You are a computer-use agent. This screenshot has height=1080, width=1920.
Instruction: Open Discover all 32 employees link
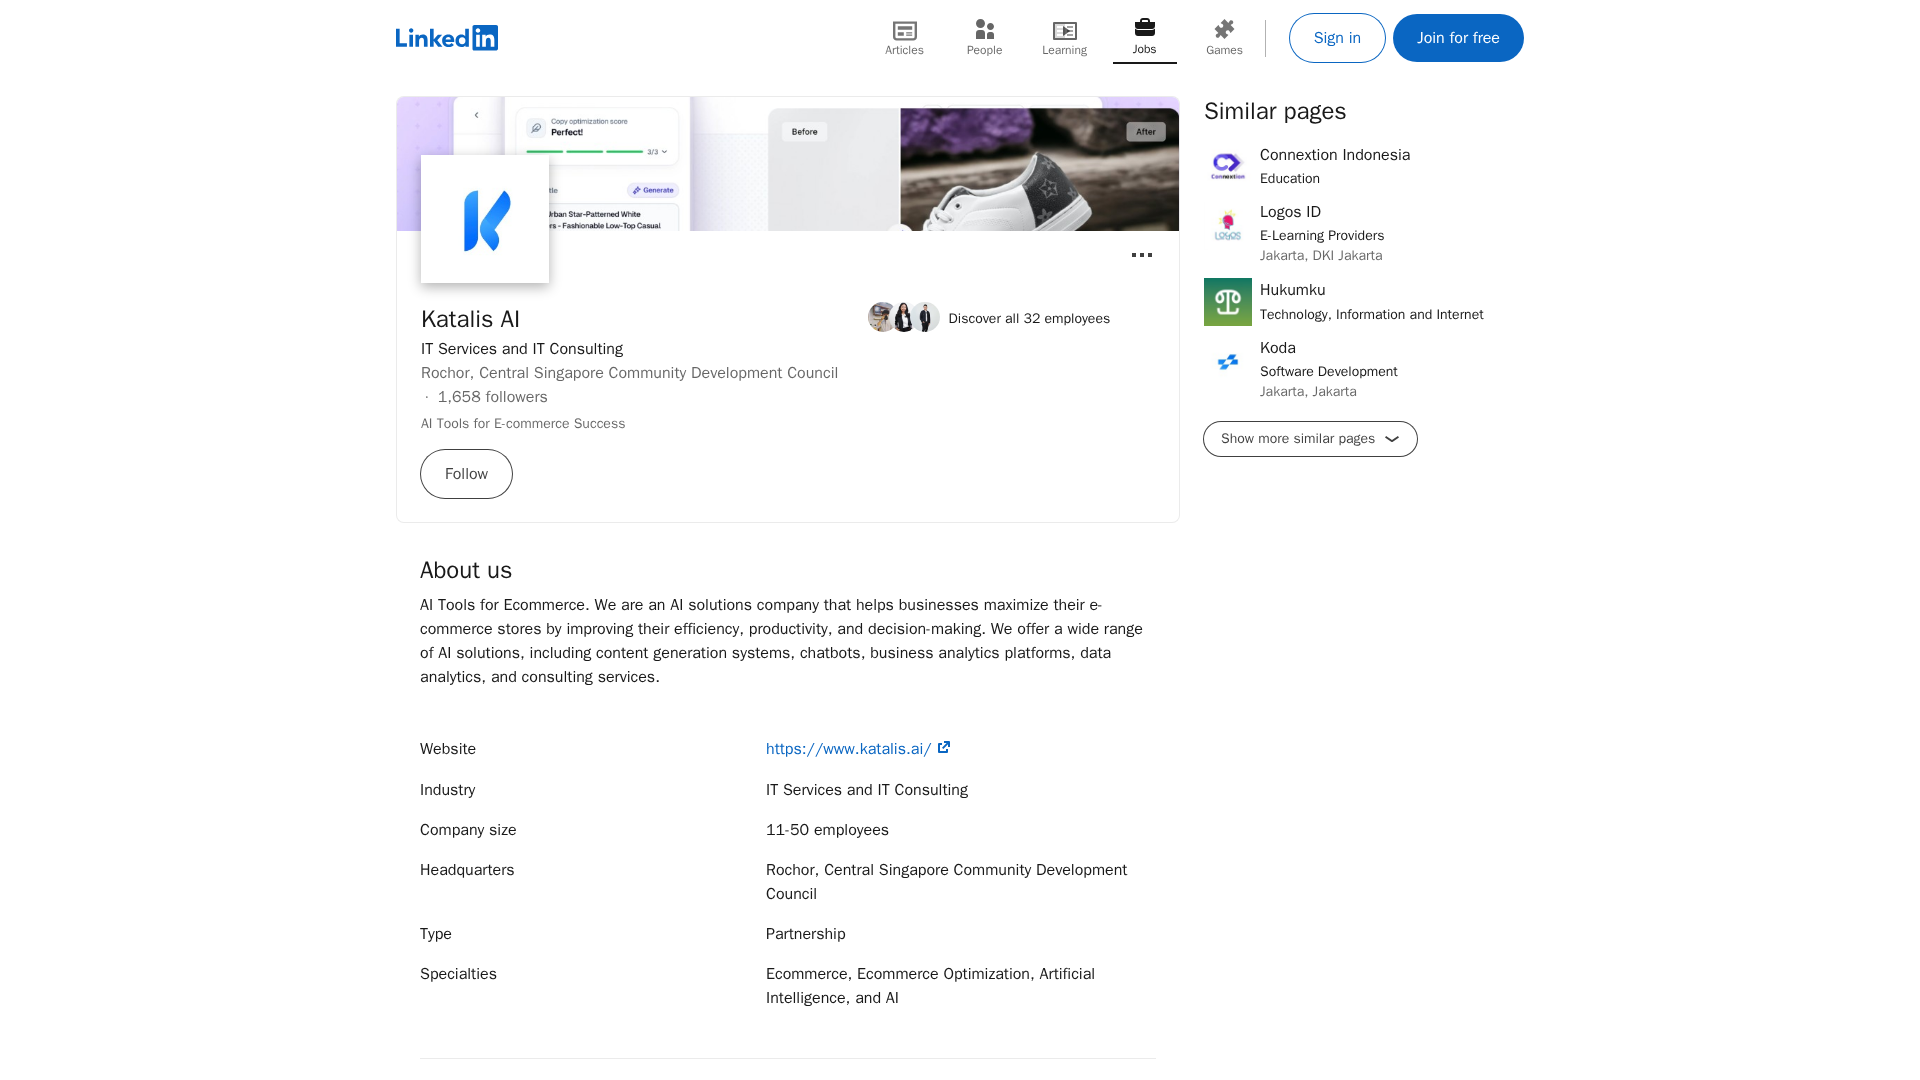pyautogui.click(x=1028, y=319)
